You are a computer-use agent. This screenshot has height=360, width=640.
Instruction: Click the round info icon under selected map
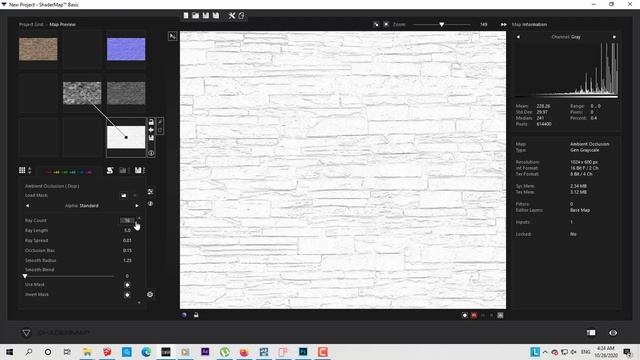(x=151, y=153)
